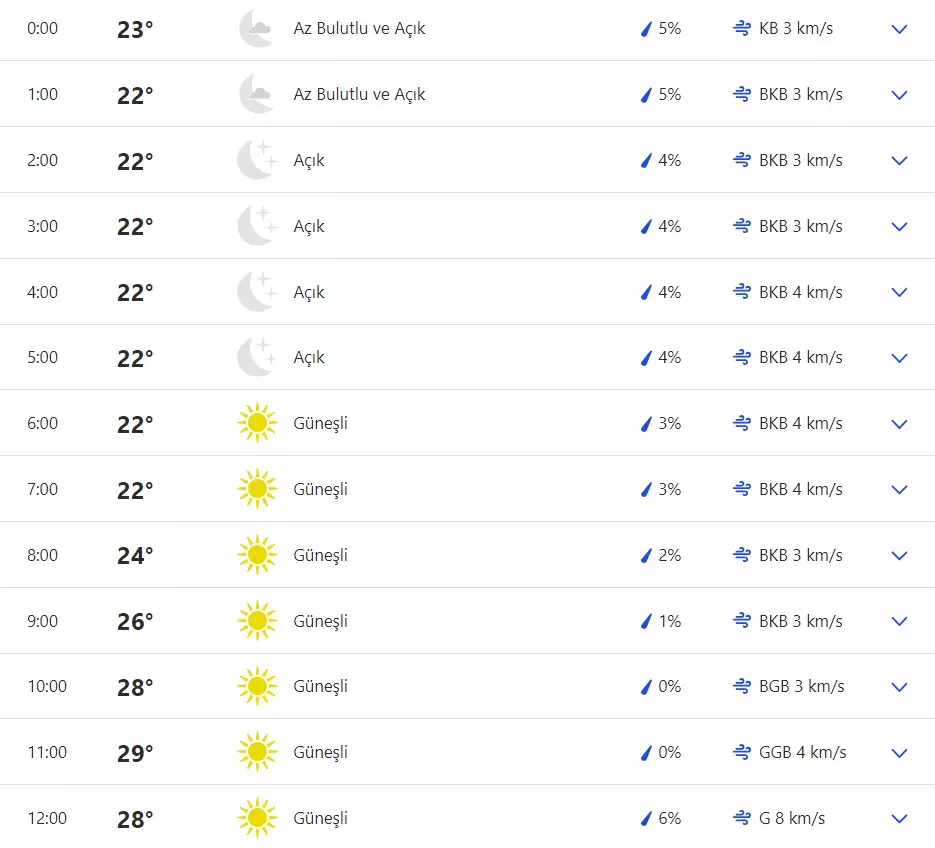Image resolution: width=935 pixels, height=848 pixels.
Task: Click the raindrop icon next to 6% at 12:00
Action: pos(646,819)
